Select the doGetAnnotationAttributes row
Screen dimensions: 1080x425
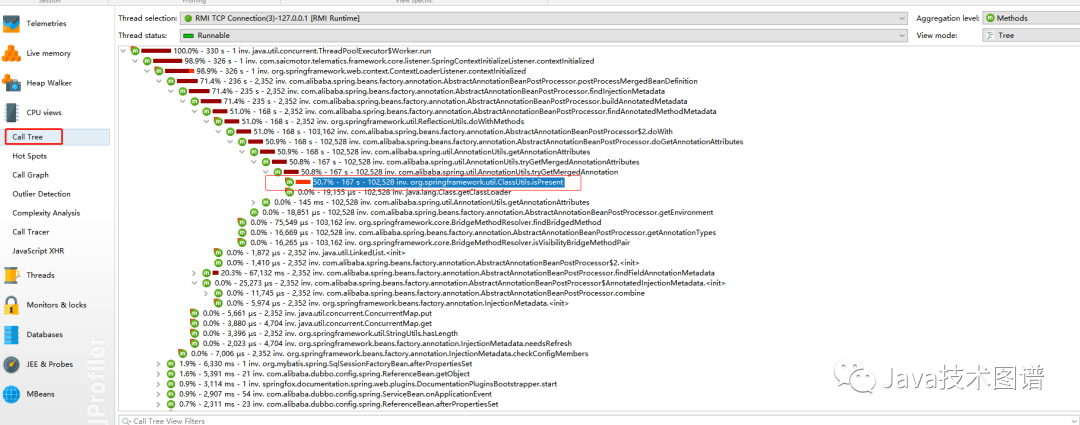click(x=503, y=141)
